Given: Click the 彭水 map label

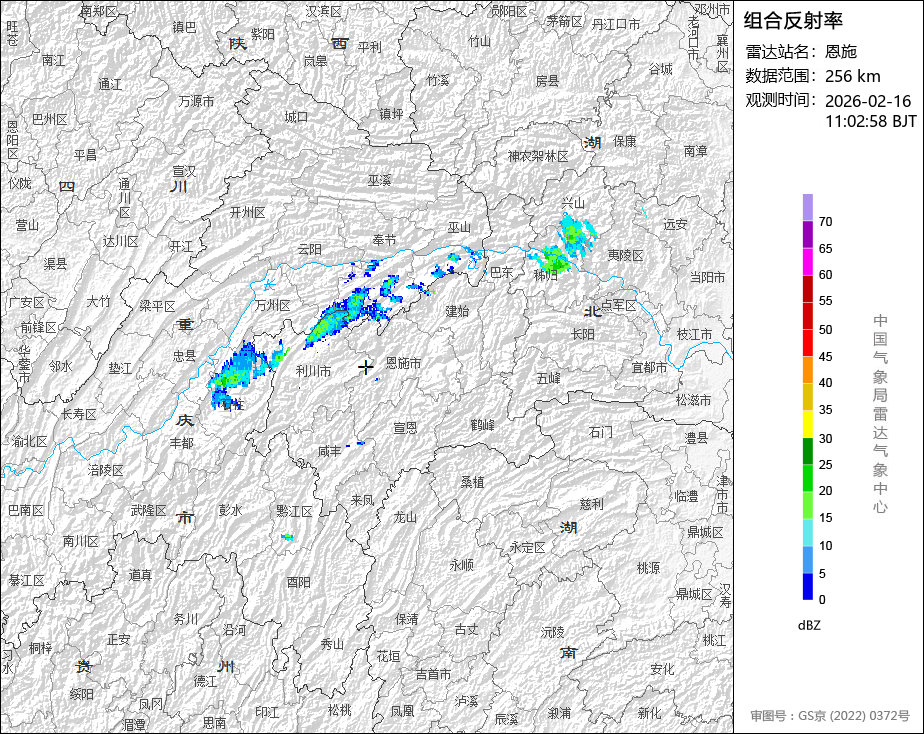Looking at the screenshot, I should (x=230, y=510).
